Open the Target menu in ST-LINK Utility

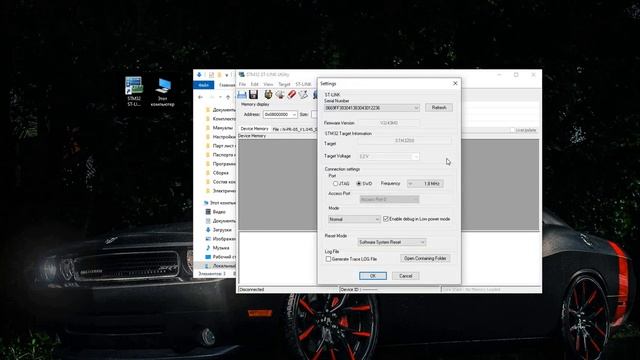coord(284,84)
